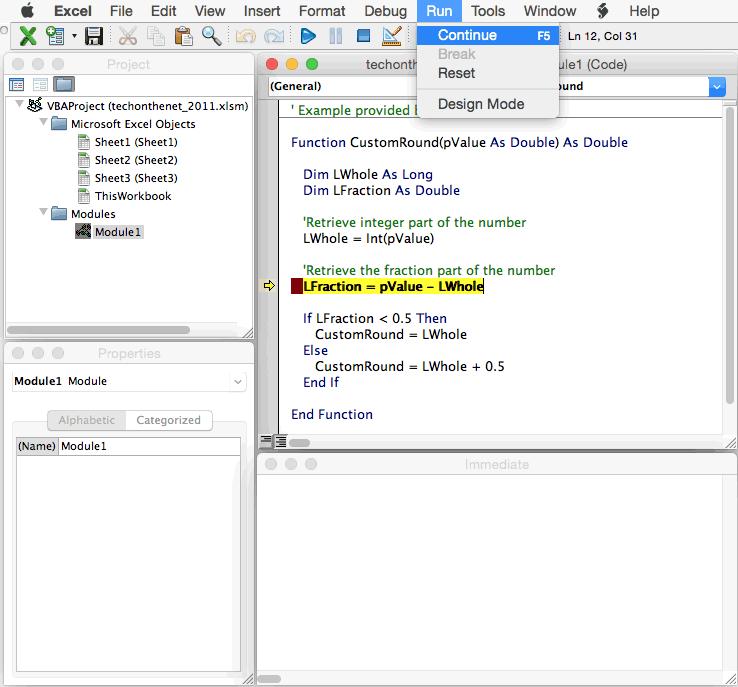The image size is (738, 687).
Task: Switch to the Categorized properties tab
Action: [168, 420]
